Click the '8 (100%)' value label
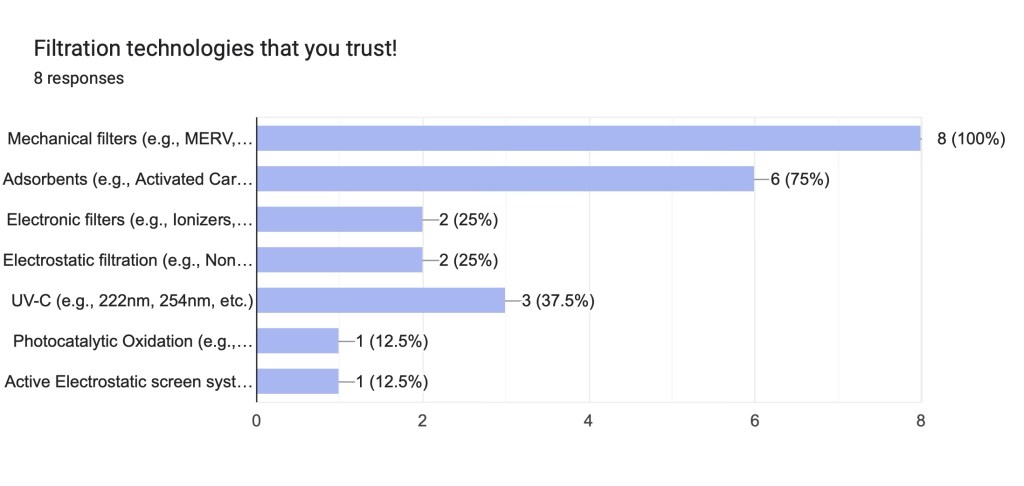This screenshot has width=1024, height=486. (x=971, y=139)
